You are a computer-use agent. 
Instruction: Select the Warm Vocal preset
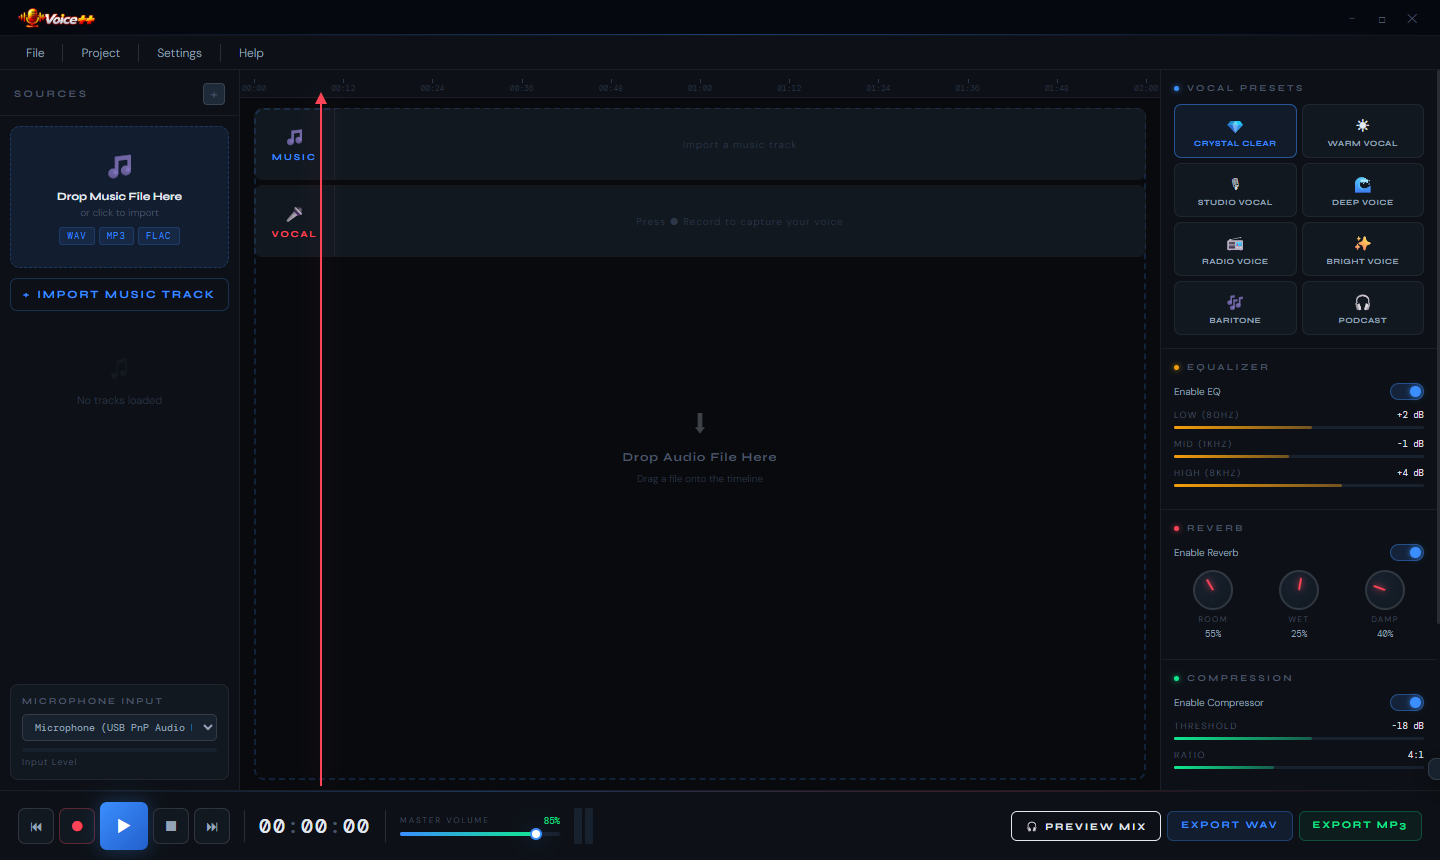tap(1362, 131)
